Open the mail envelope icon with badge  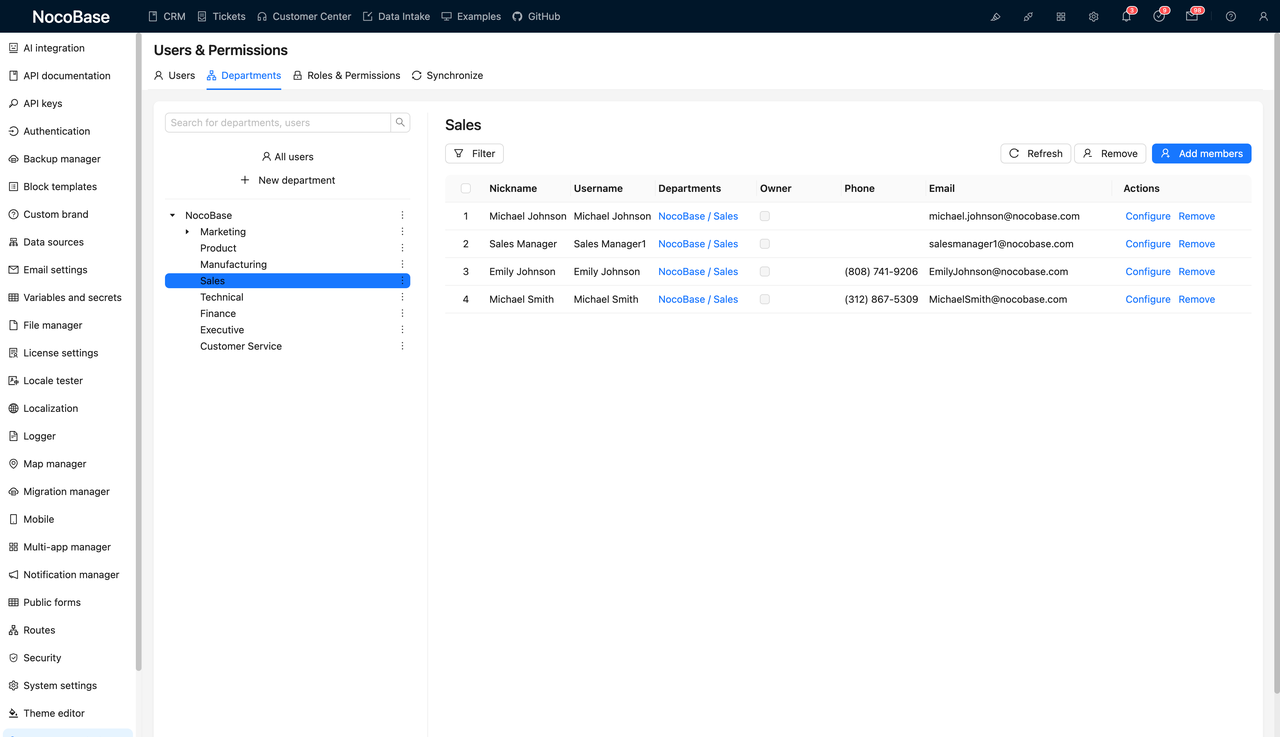coord(1192,16)
